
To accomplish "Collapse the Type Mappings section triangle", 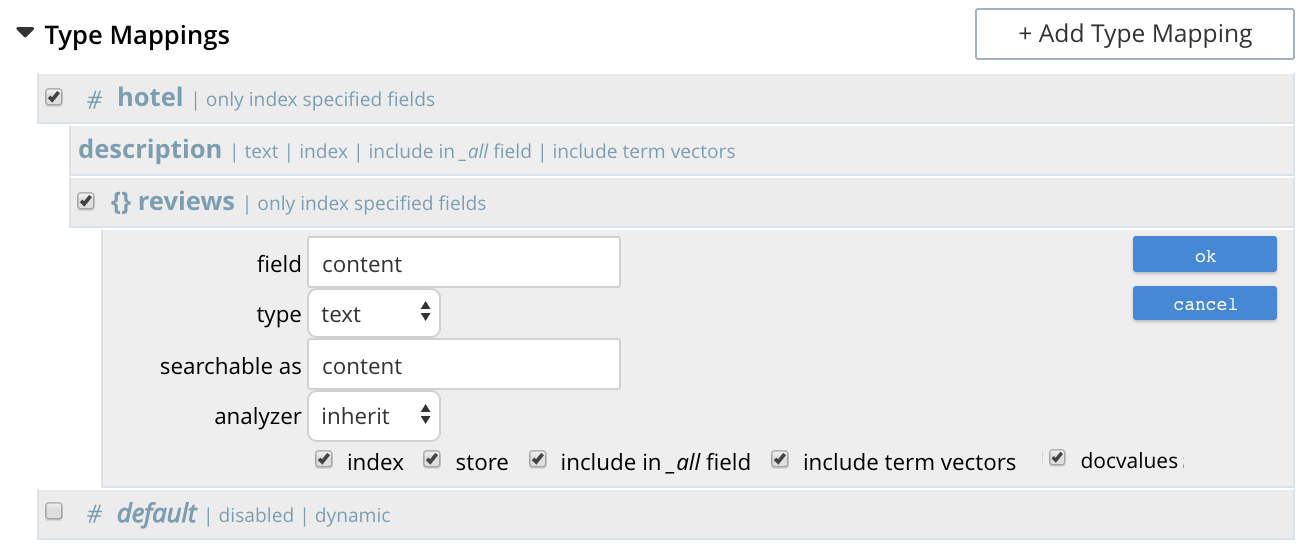I will (x=25, y=34).
